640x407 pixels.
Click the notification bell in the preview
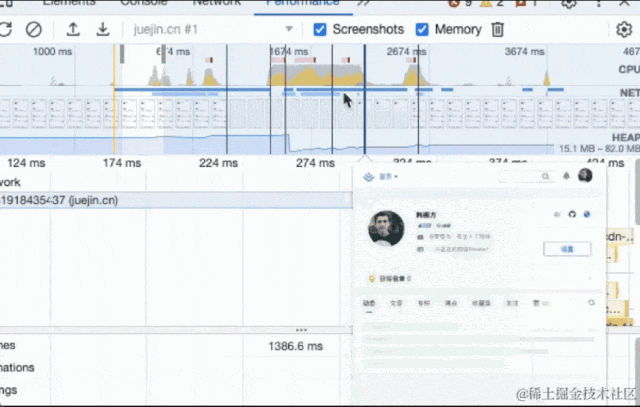tap(566, 176)
